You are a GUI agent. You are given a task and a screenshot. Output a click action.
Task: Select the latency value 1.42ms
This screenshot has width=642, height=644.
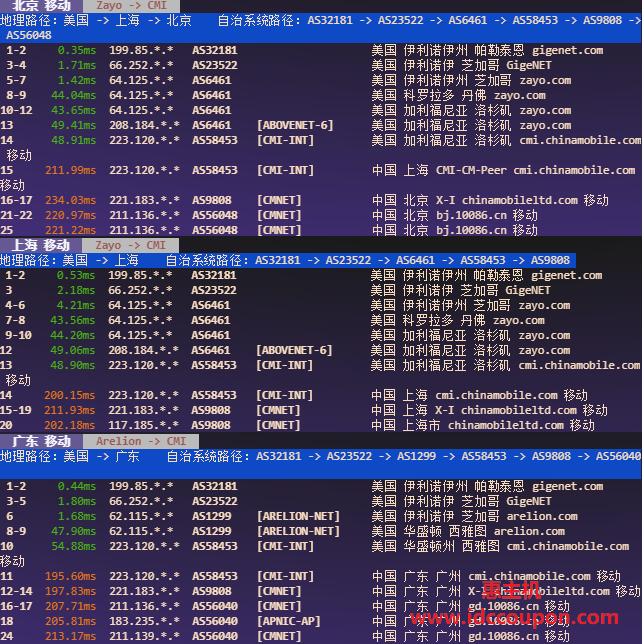pyautogui.click(x=77, y=80)
